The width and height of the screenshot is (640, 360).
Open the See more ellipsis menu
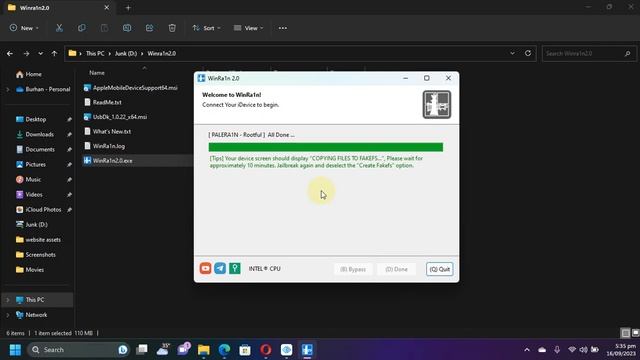tap(282, 28)
